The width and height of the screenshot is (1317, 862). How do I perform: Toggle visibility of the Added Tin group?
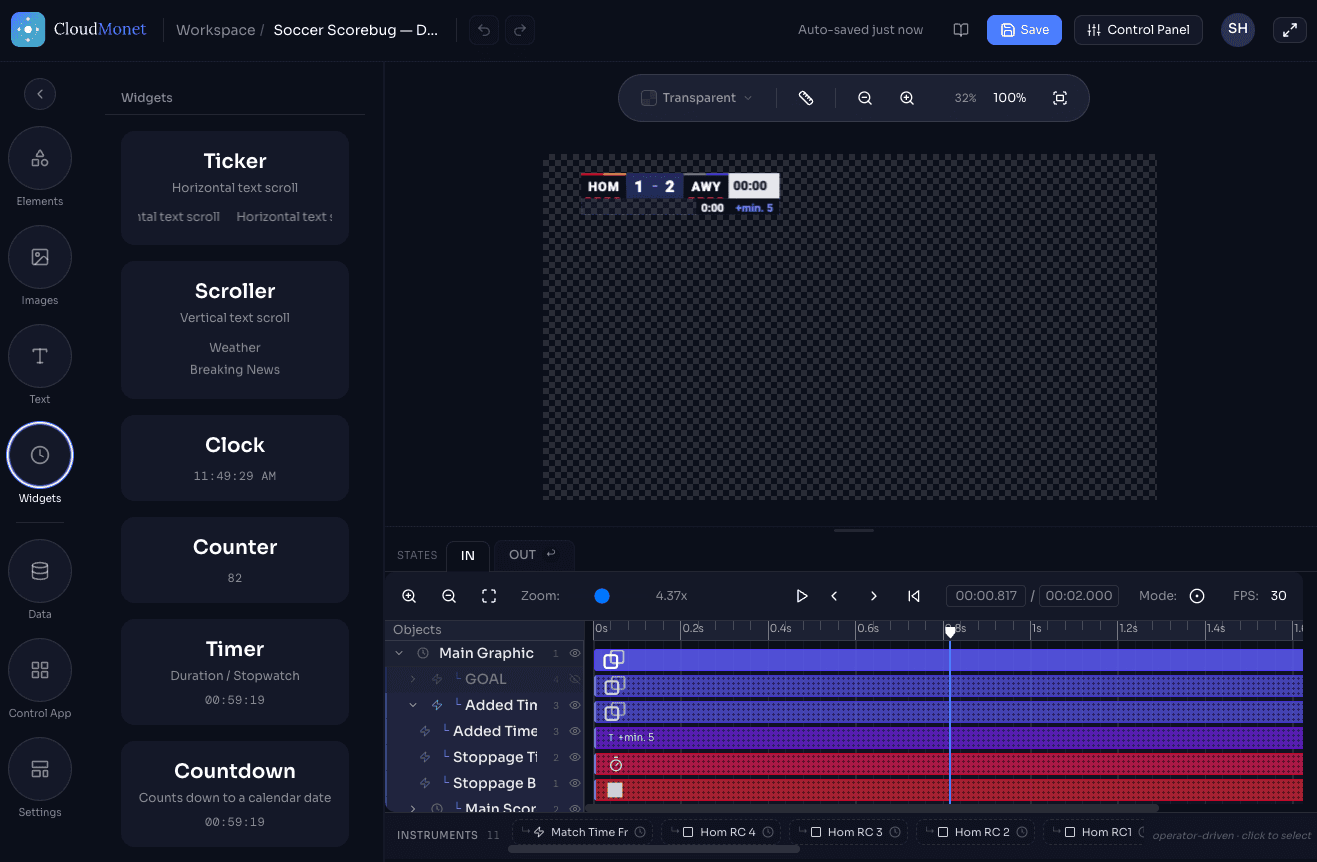click(575, 705)
